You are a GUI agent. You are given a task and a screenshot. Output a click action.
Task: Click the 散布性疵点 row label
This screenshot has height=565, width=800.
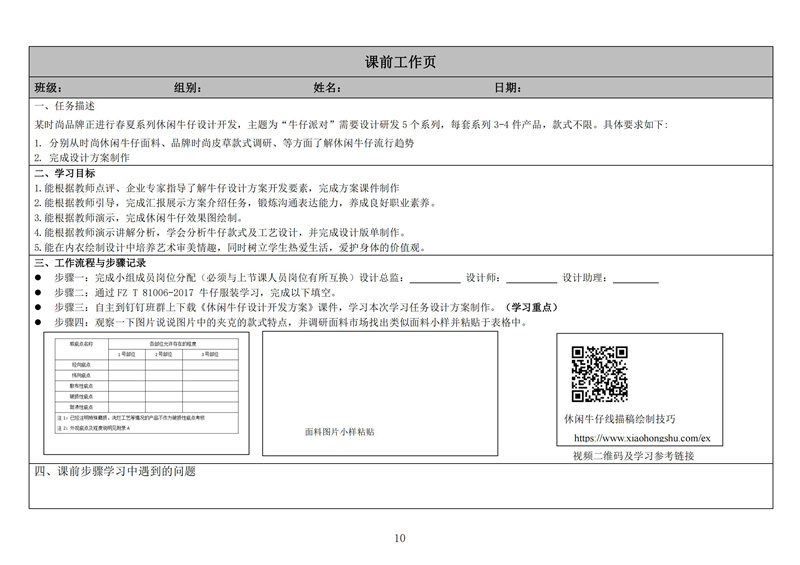click(82, 386)
